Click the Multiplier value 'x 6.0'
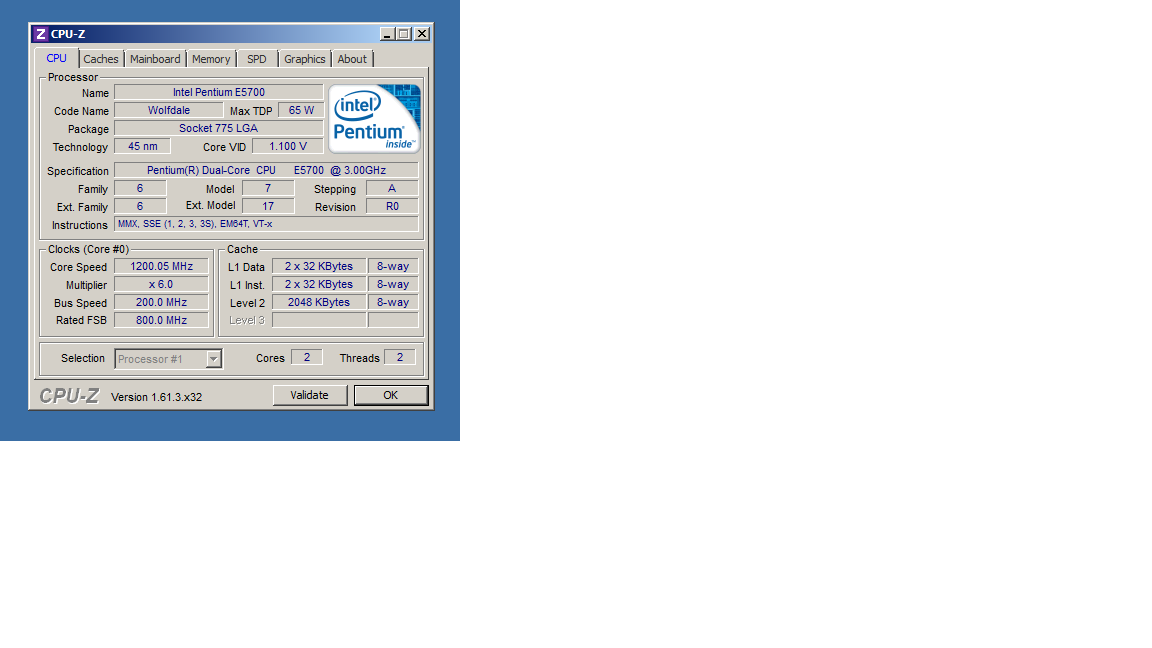 (162, 284)
